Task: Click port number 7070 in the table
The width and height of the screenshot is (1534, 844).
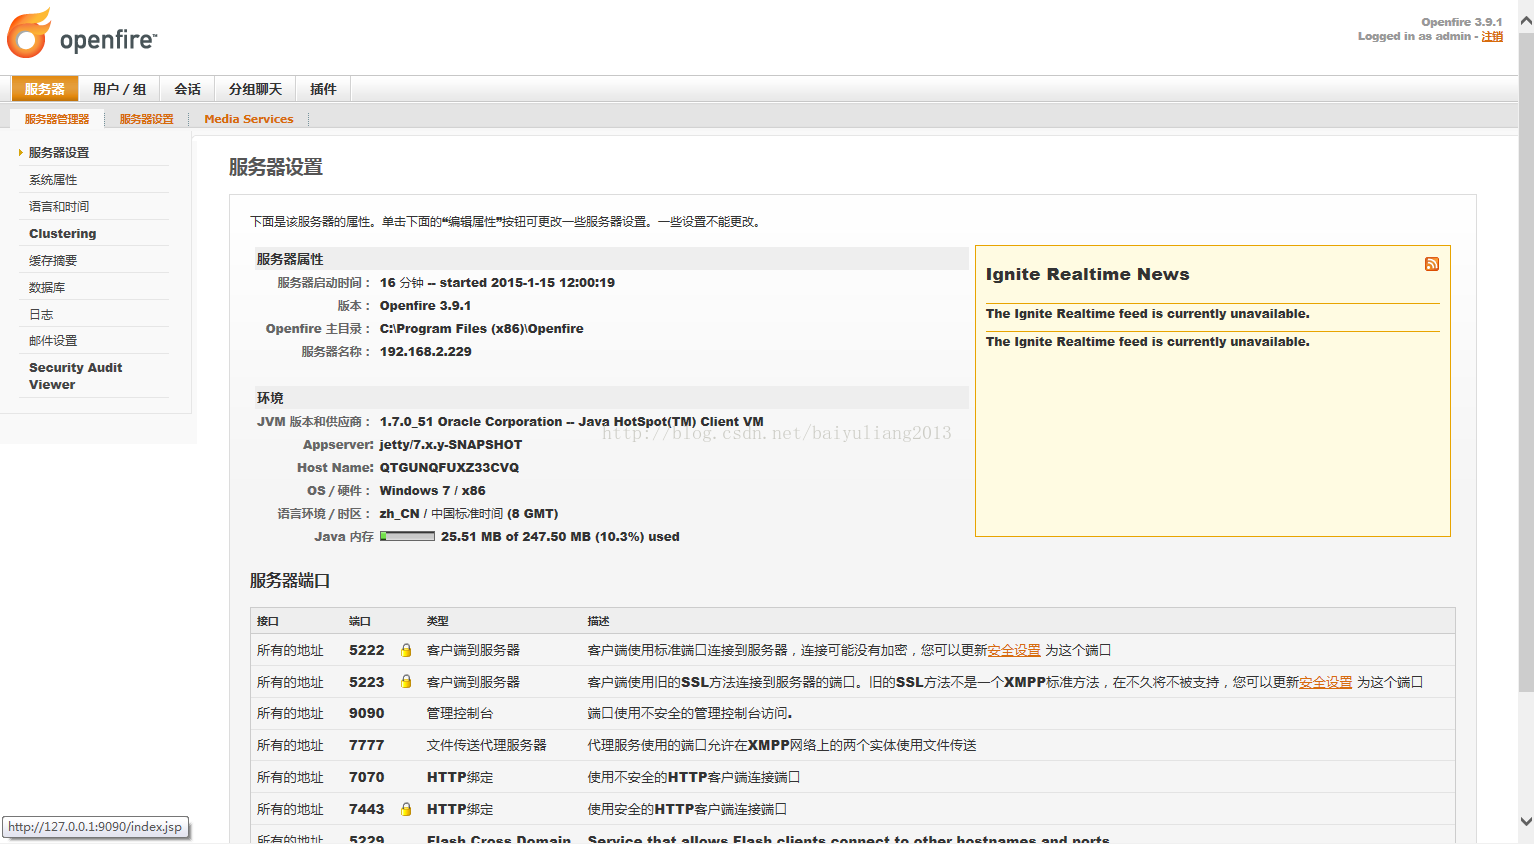Action: (366, 777)
